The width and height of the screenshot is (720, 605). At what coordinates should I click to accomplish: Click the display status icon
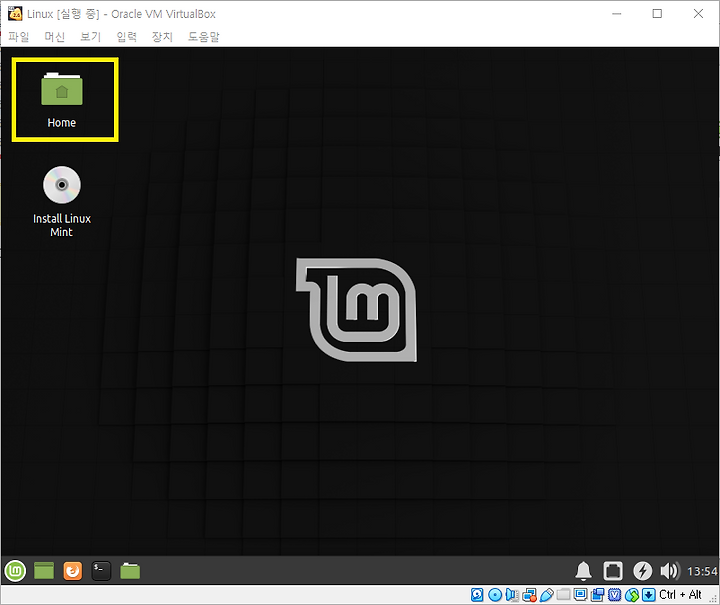(x=580, y=595)
